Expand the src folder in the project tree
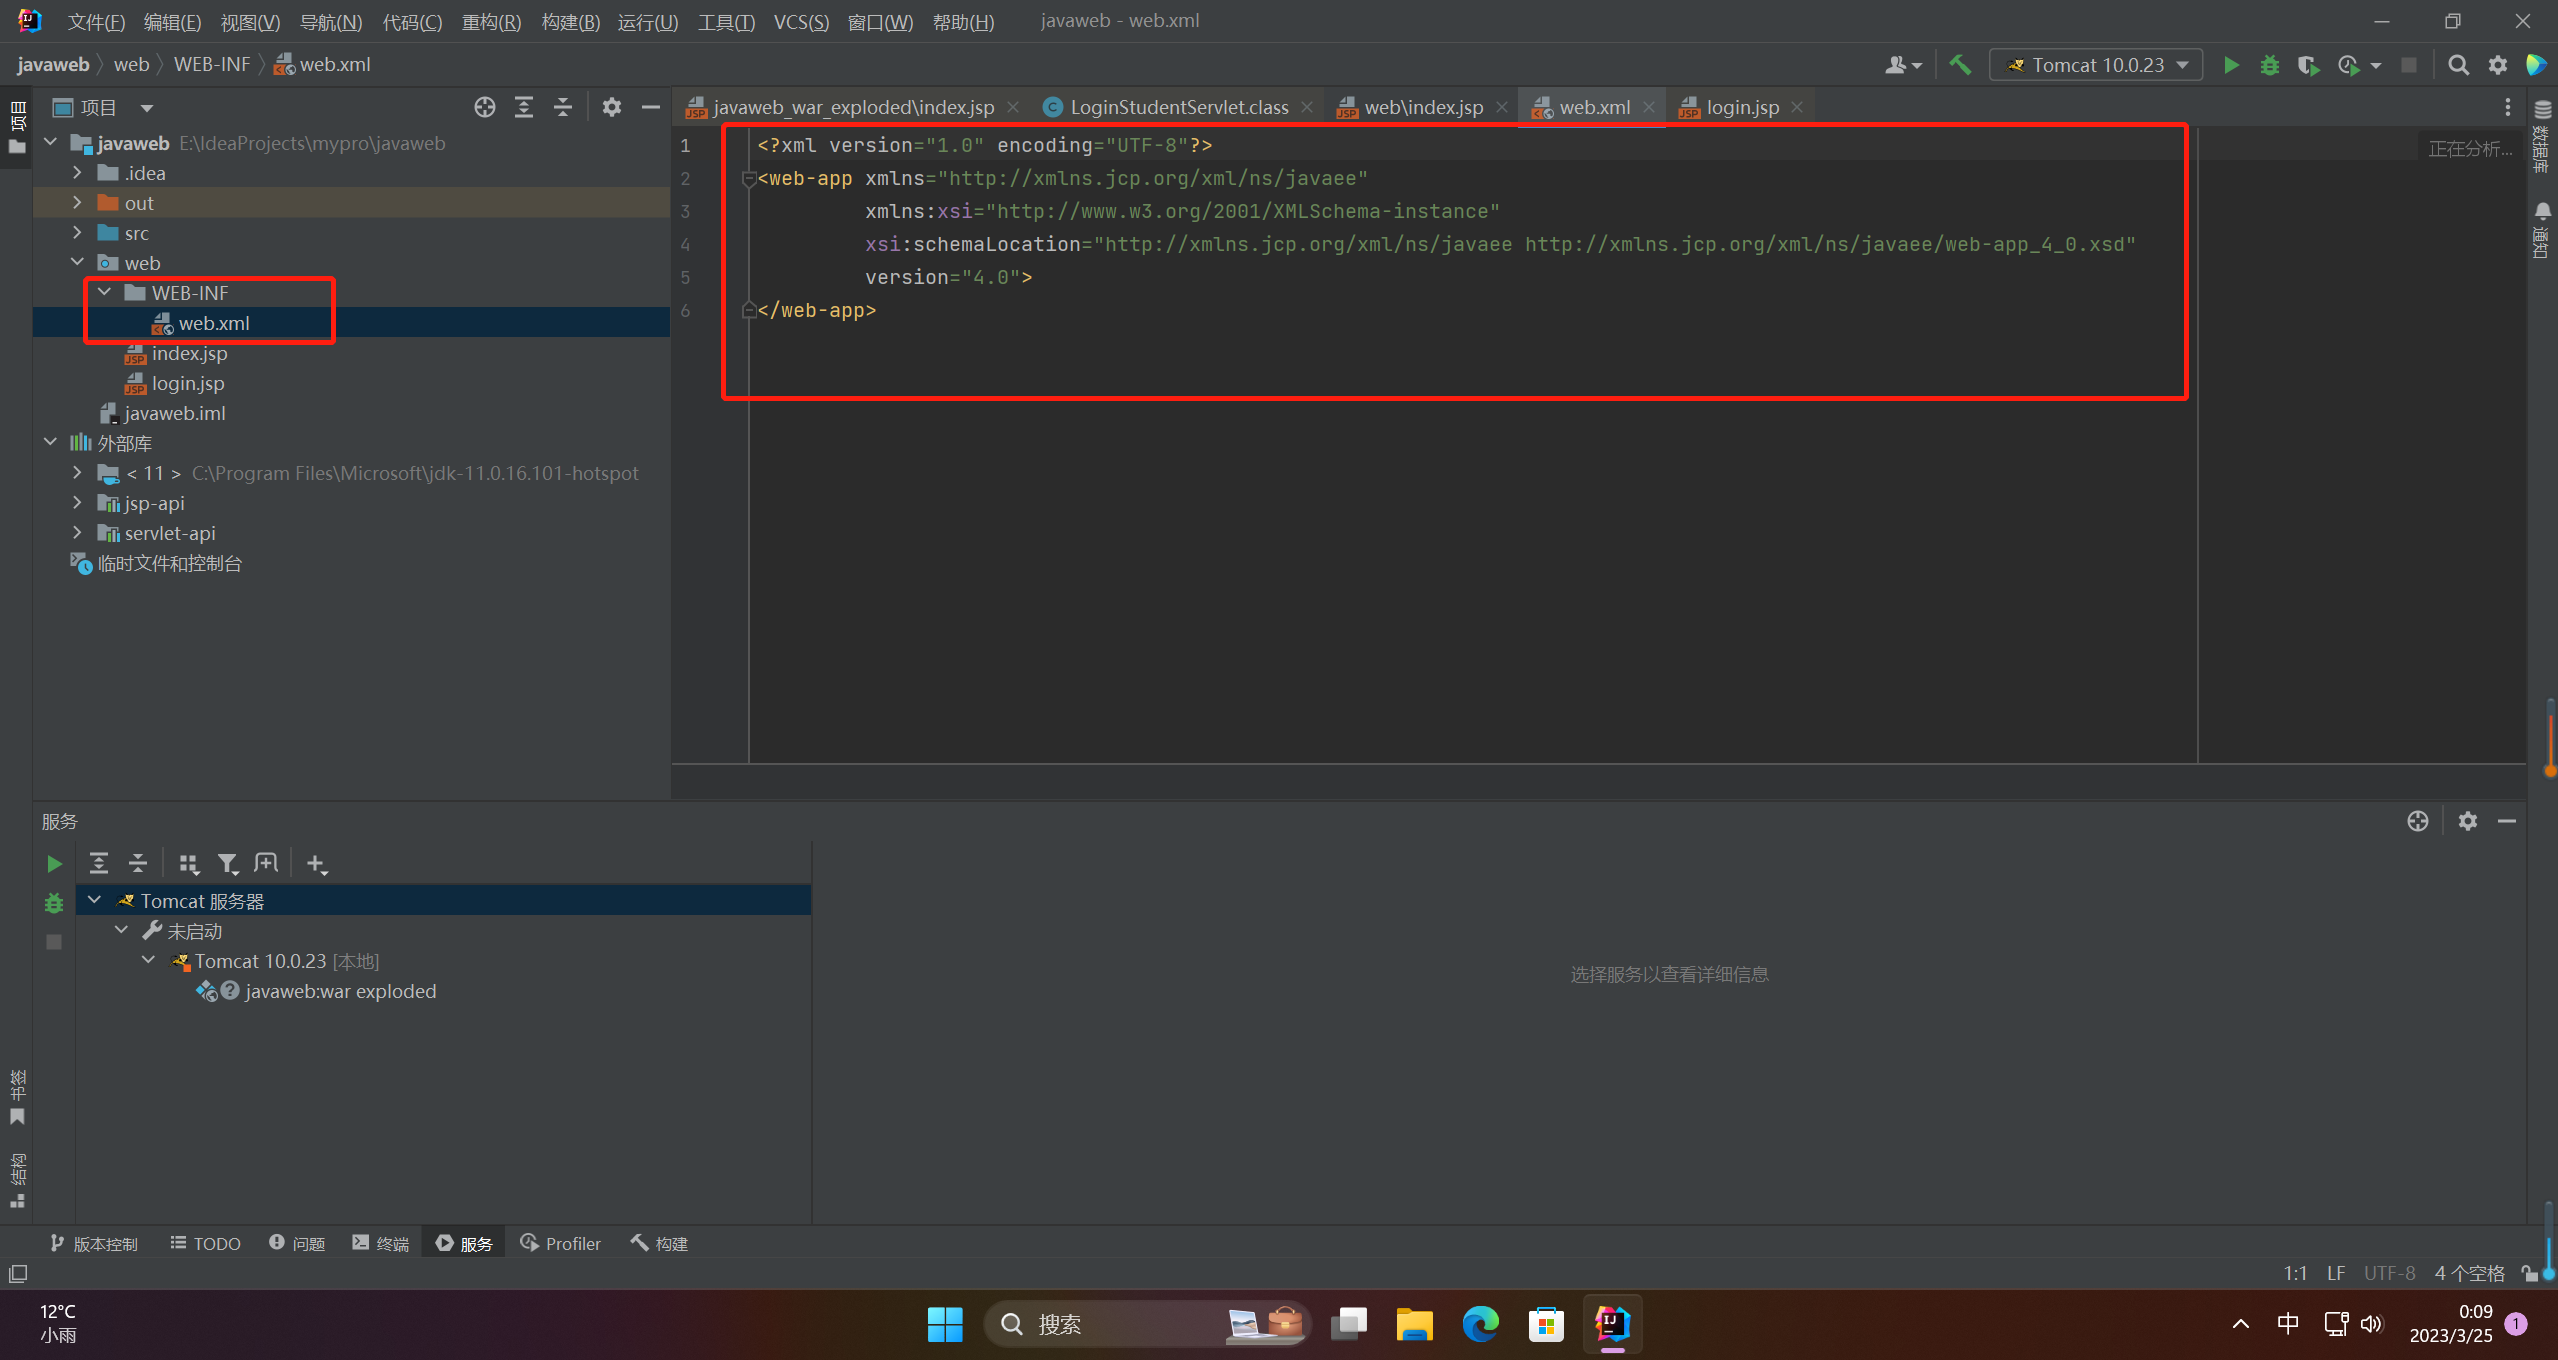The width and height of the screenshot is (2558, 1360). 77,233
